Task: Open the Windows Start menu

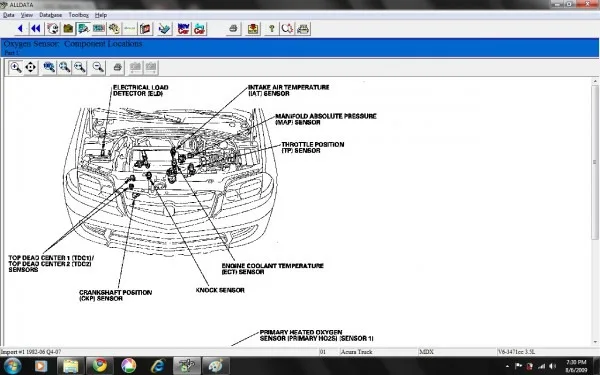Action: pos(12,366)
